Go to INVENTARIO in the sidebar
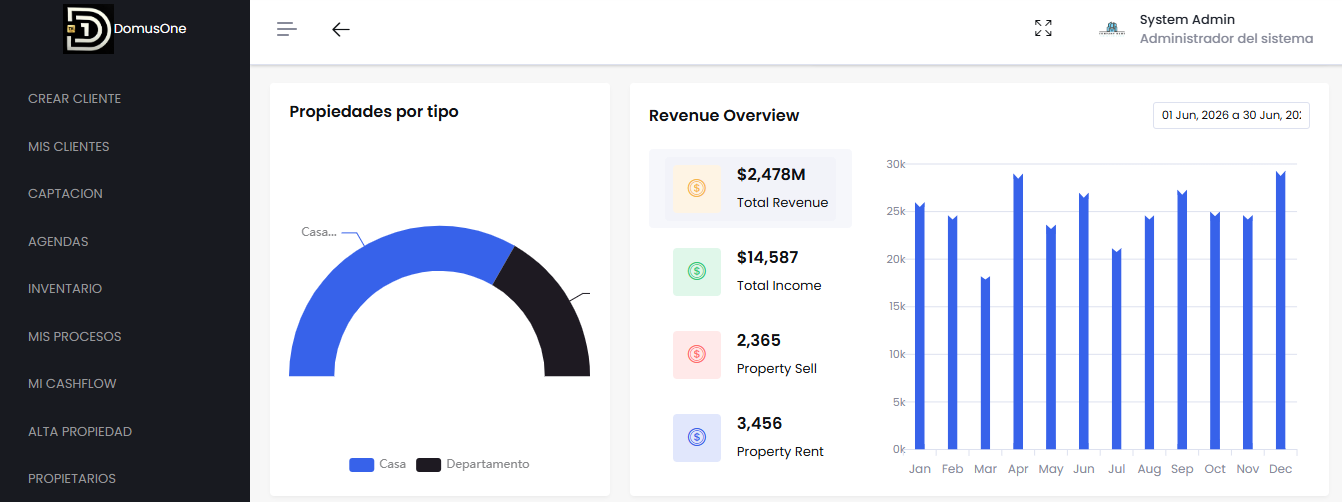Screen dimensions: 1342x502 pos(65,289)
